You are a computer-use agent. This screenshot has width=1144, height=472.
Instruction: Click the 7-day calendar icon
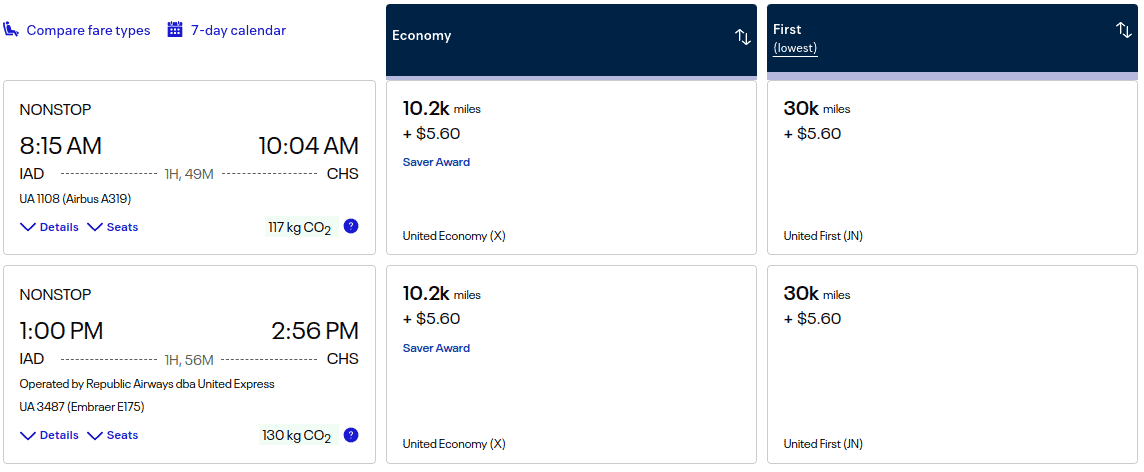click(x=175, y=30)
